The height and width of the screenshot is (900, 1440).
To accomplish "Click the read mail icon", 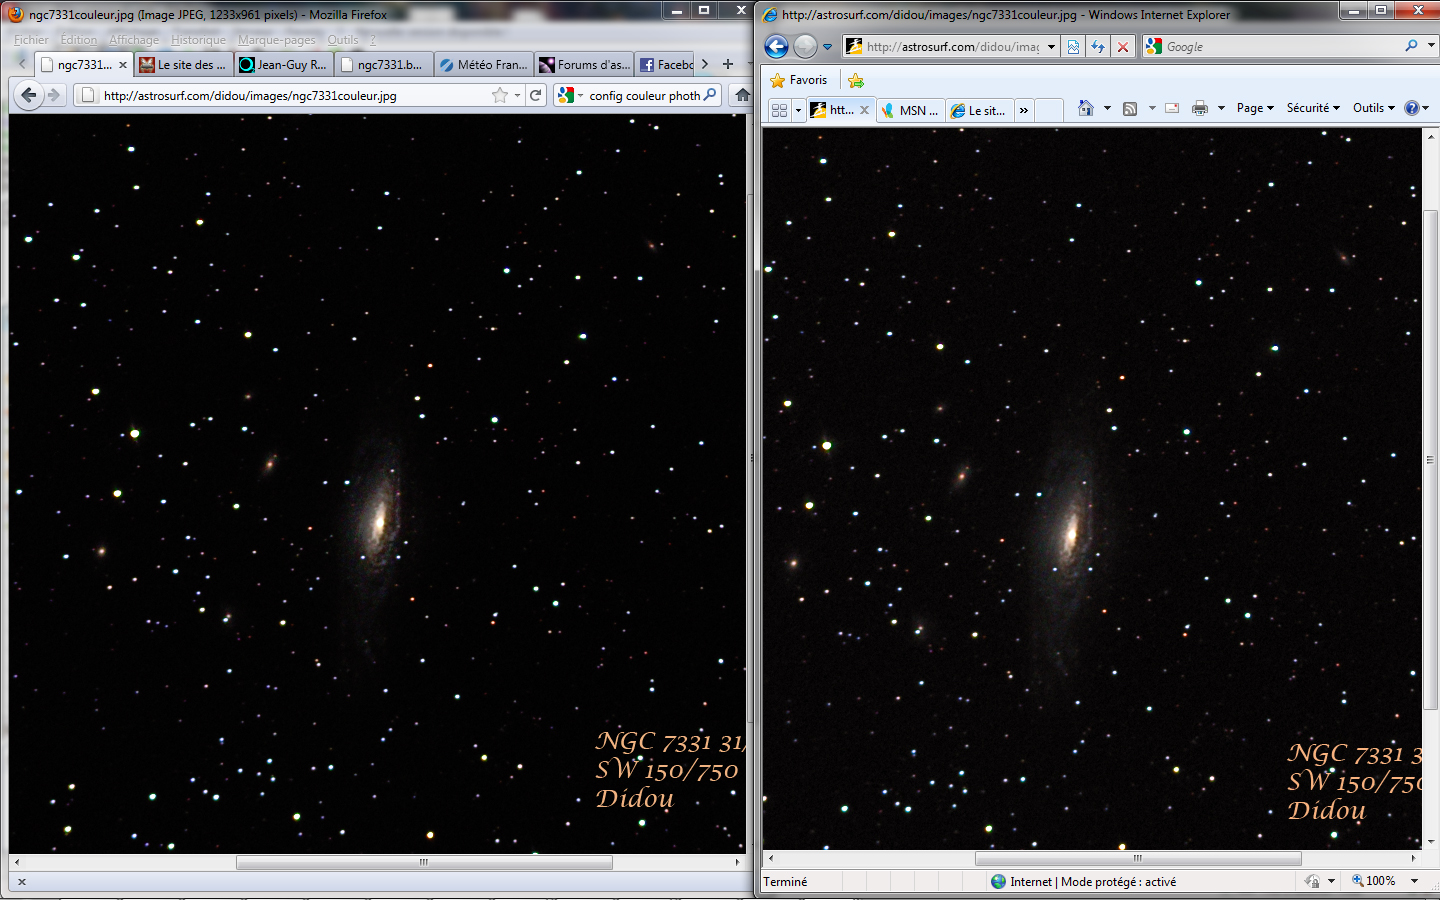I will pyautogui.click(x=1172, y=108).
